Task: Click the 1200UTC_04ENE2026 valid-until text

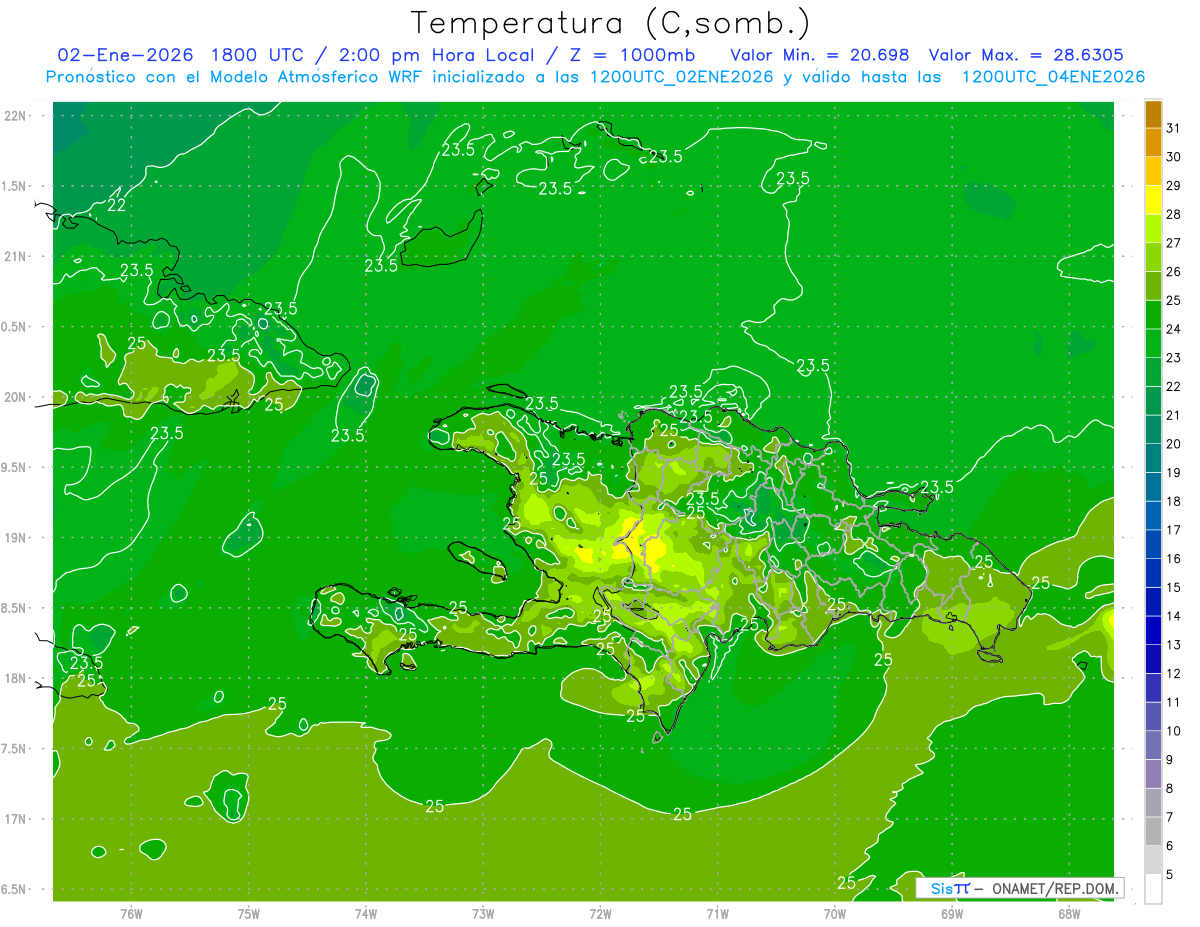Action: 1053,77
